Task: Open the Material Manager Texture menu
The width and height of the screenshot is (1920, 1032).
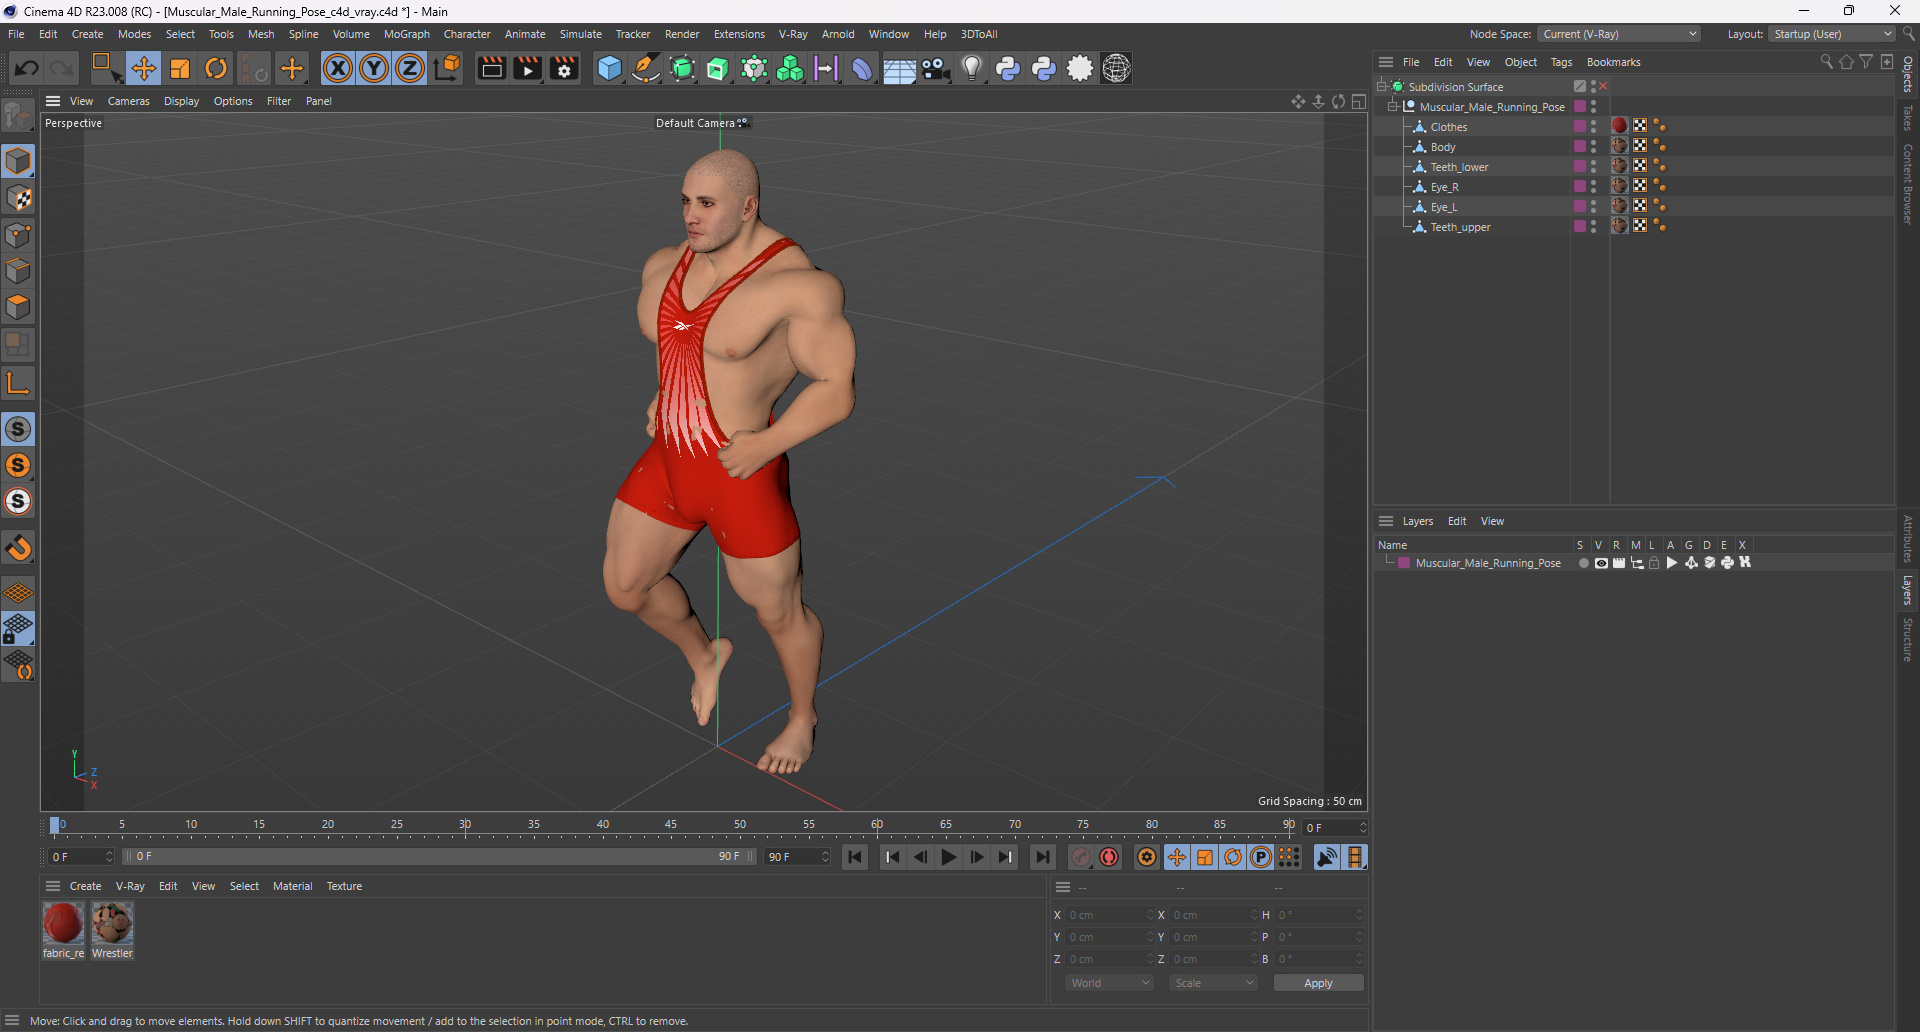Action: click(x=344, y=886)
